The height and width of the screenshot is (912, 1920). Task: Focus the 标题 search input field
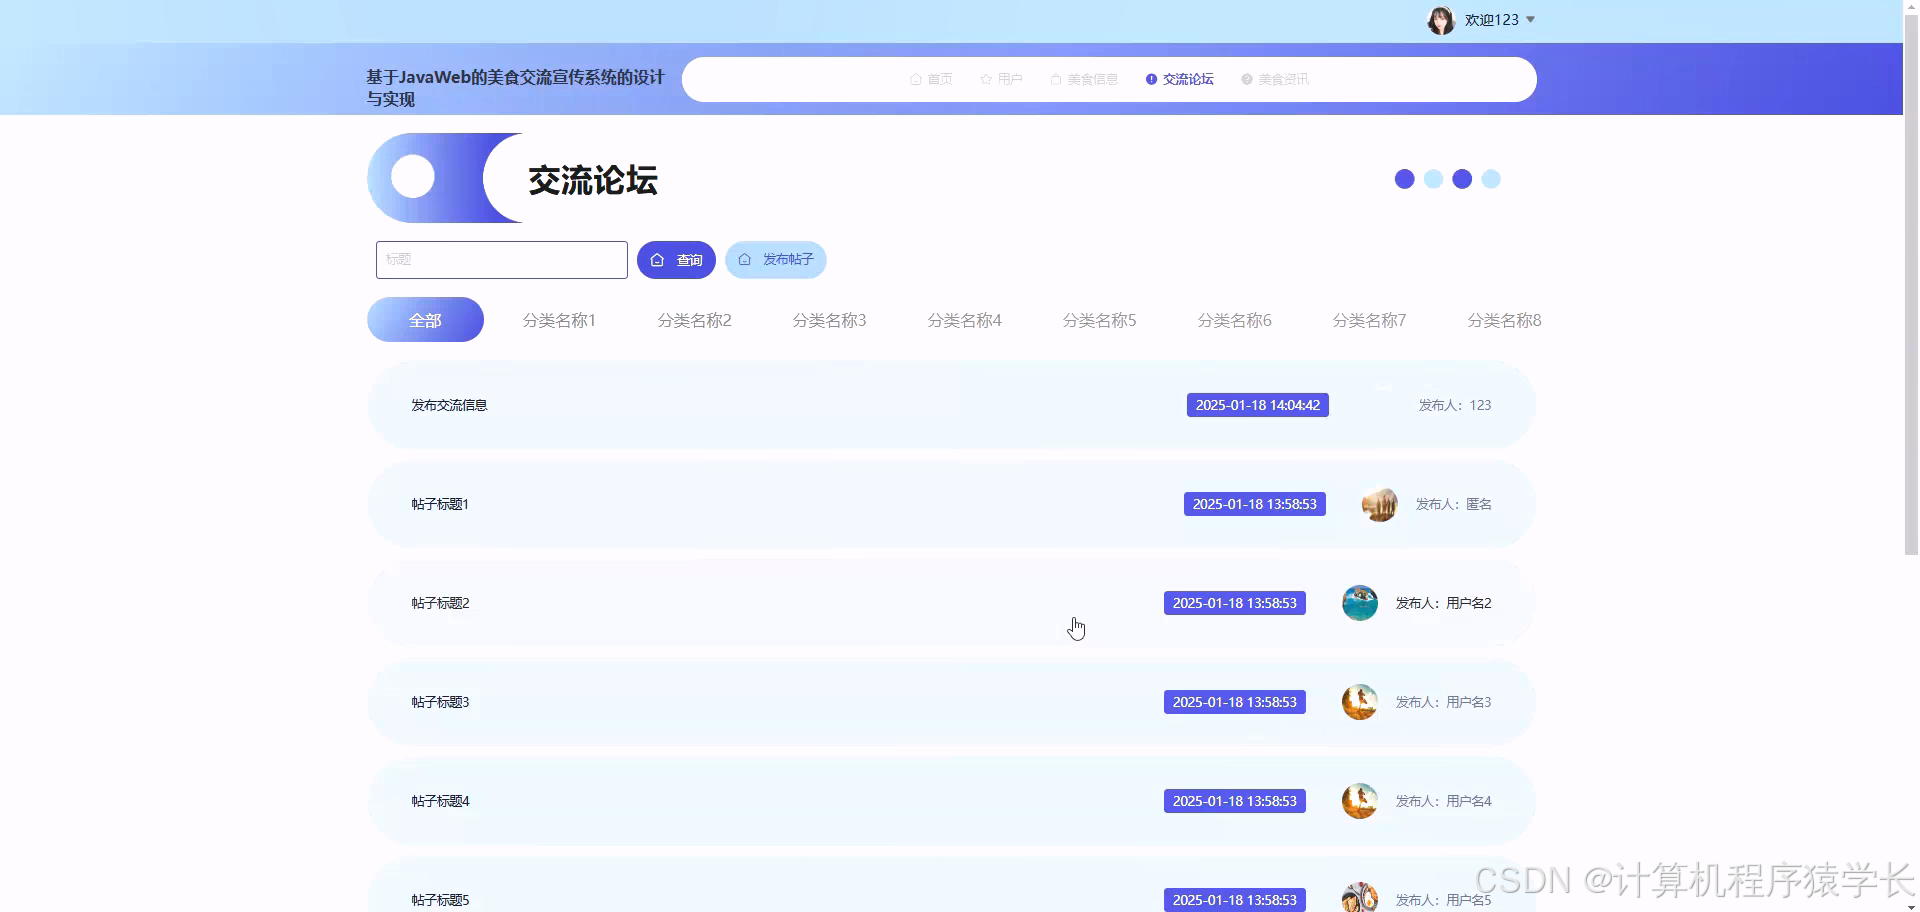tap(502, 260)
